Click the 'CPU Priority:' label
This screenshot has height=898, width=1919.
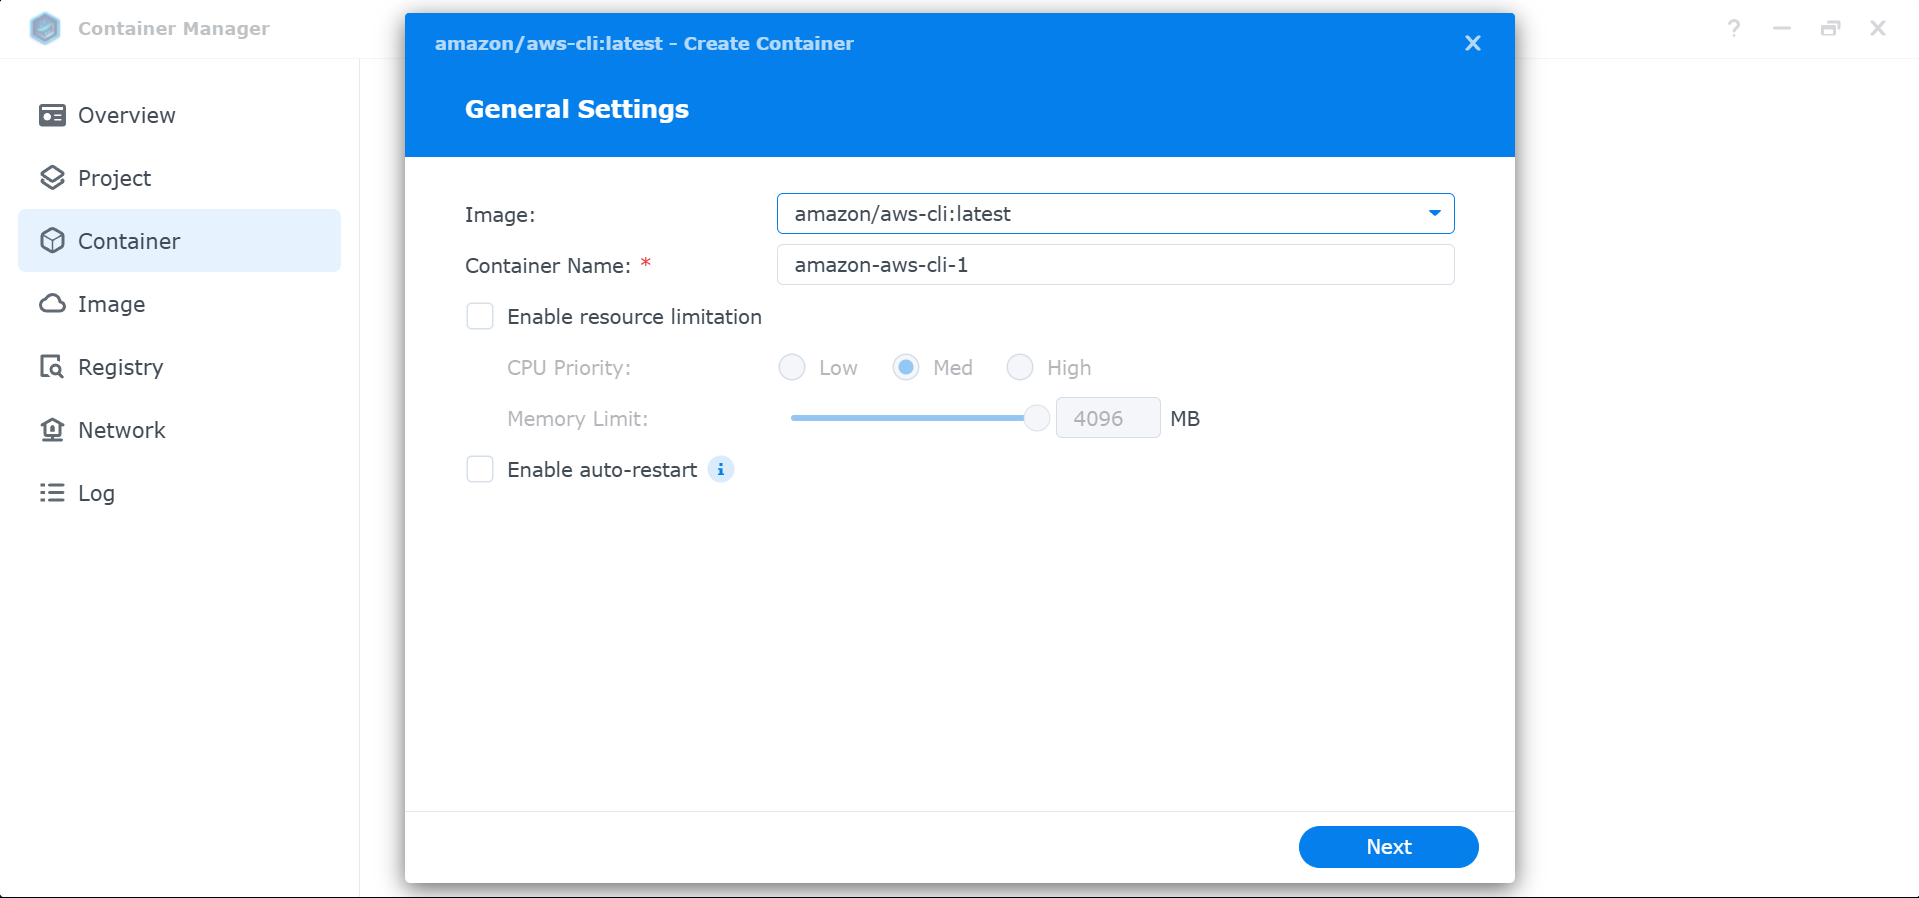click(569, 368)
